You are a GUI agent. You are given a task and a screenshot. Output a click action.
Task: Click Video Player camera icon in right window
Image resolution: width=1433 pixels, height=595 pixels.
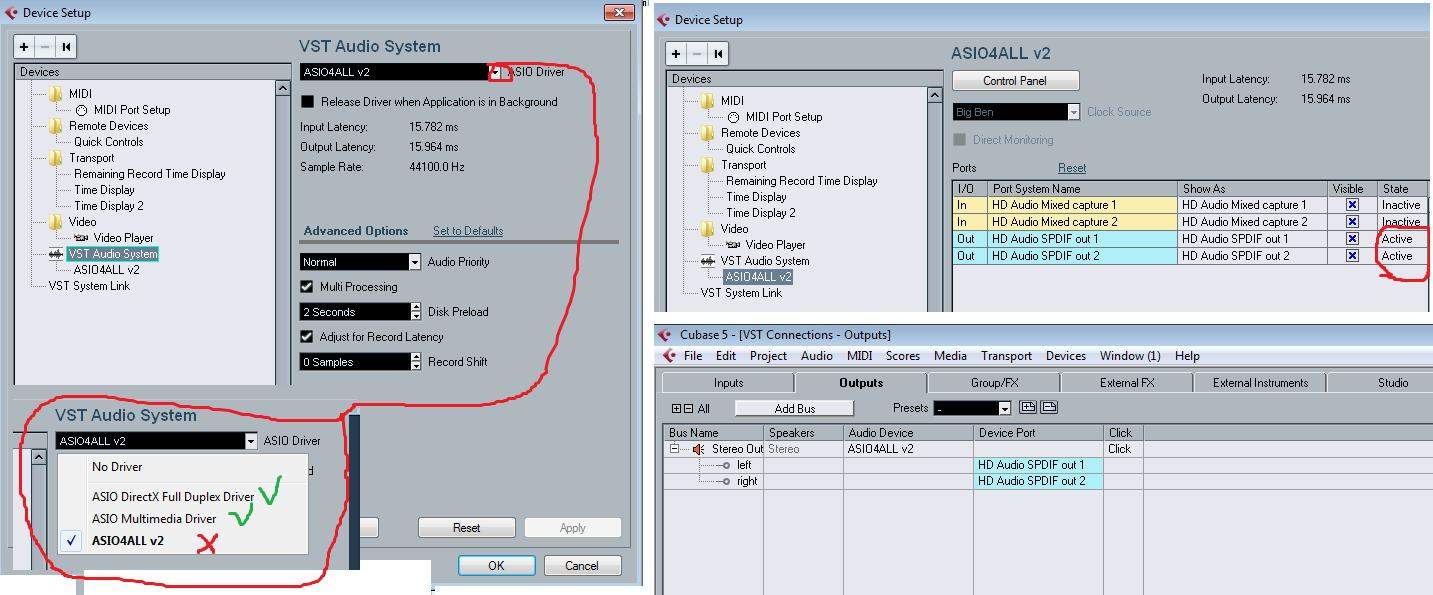[x=734, y=245]
